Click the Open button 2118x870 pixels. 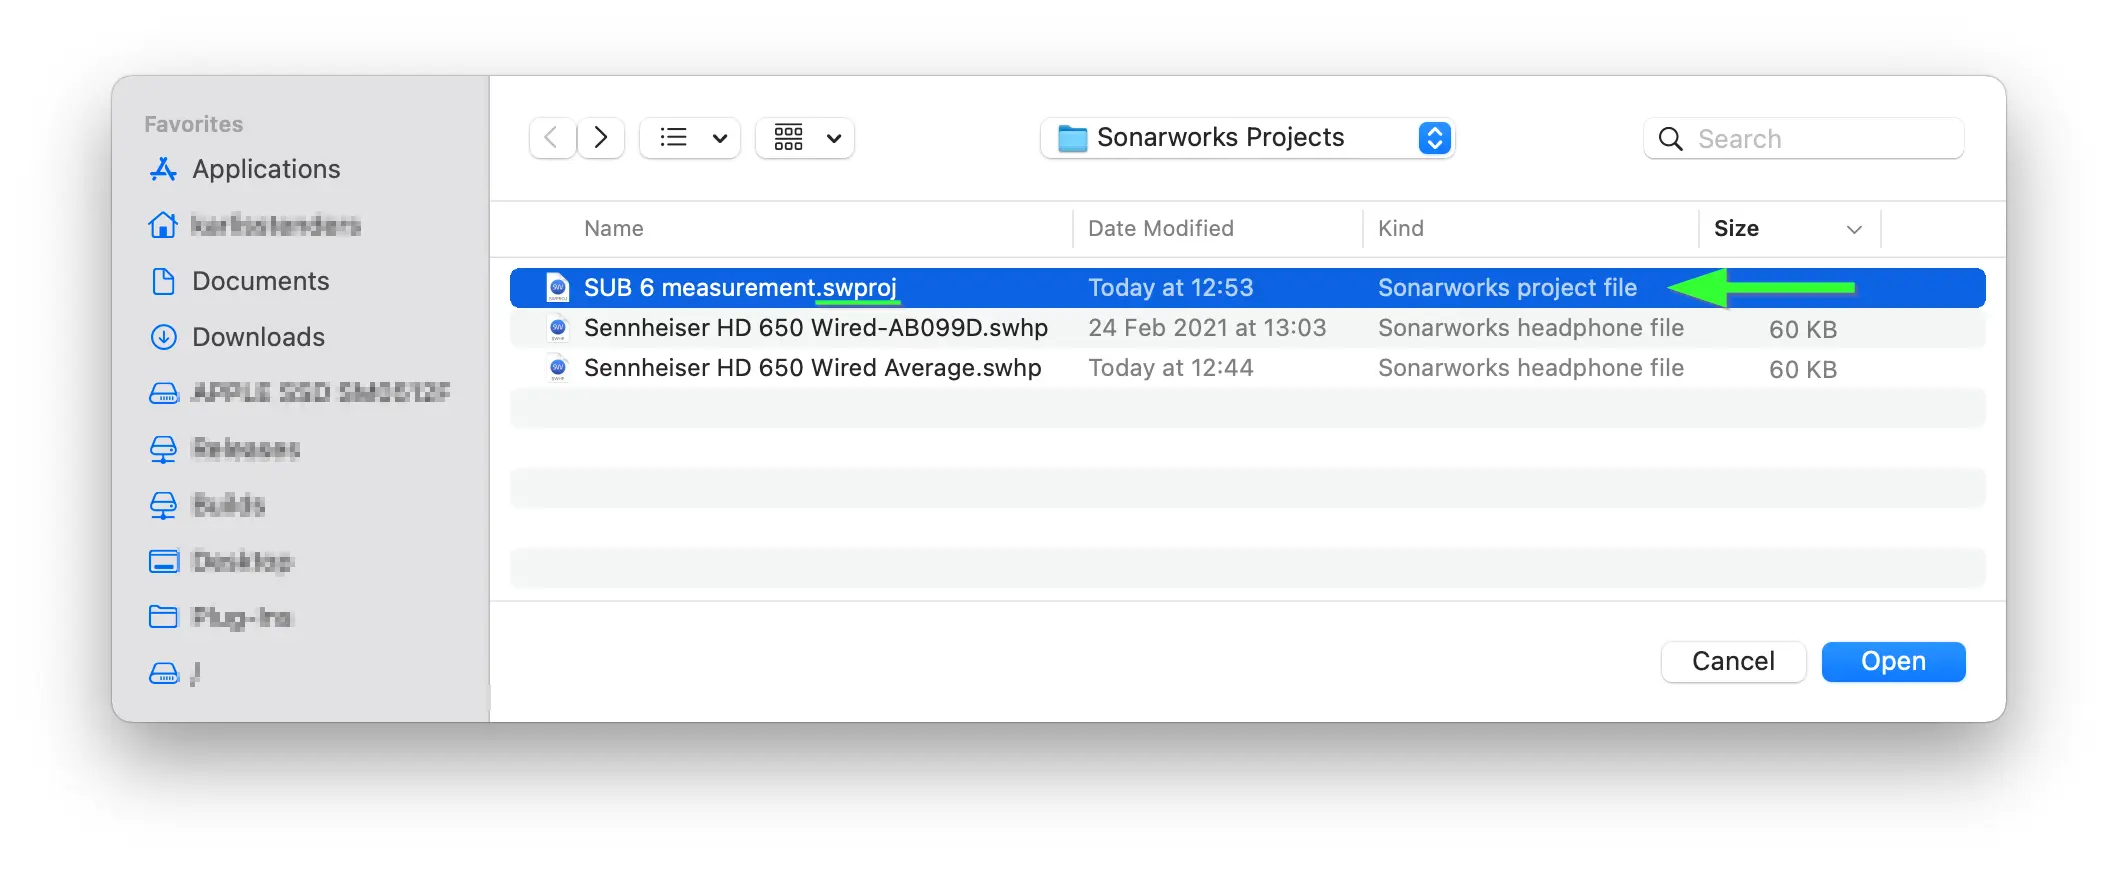pos(1893,661)
